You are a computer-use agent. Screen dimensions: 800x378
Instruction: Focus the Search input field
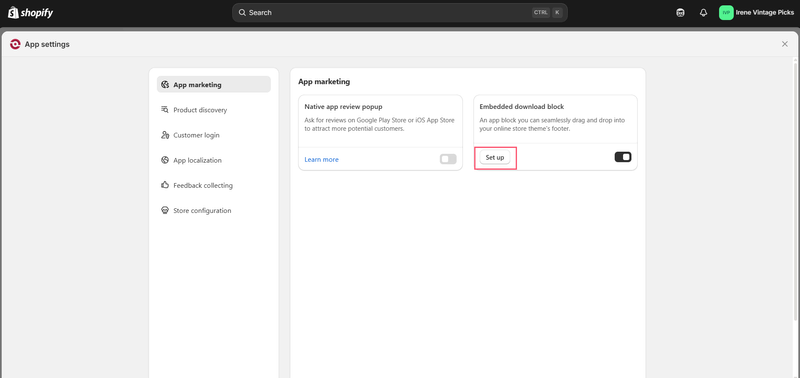click(x=399, y=13)
